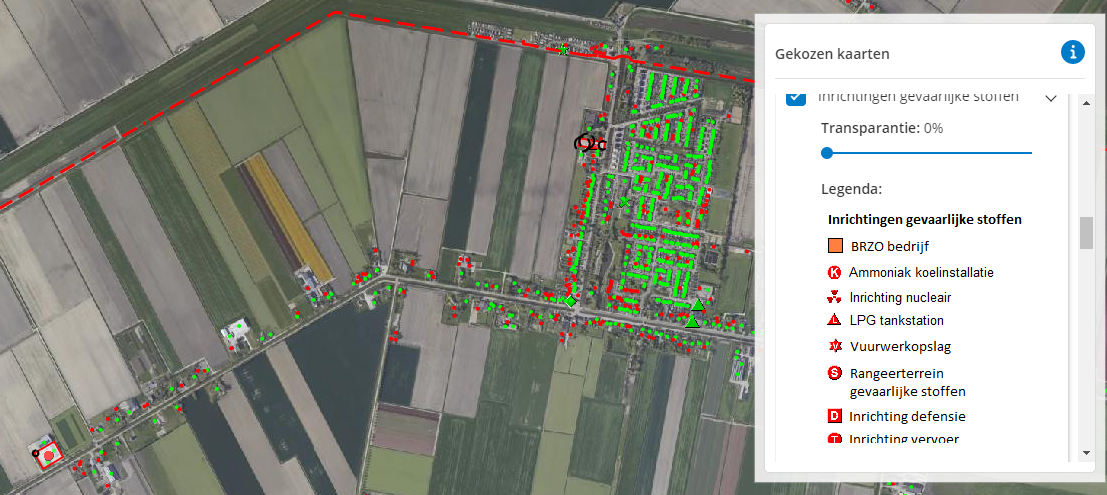Screen dimensions: 1107x495
Task: Uncheck the Inrichtingen gevaarlijke stoffen layer checkbox
Action: [x=796, y=97]
